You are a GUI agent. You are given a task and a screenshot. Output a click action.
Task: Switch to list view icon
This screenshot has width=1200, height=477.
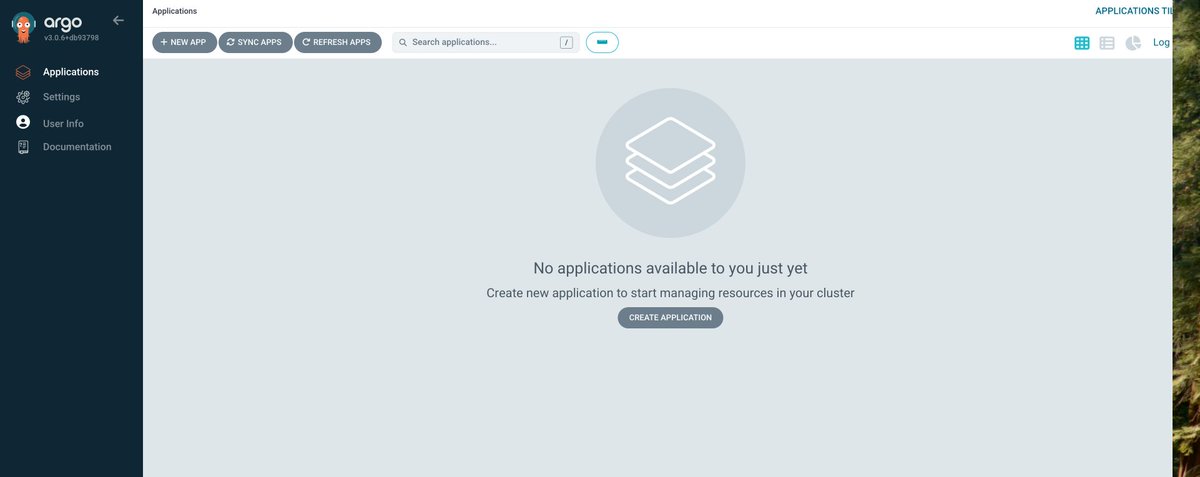(1107, 43)
